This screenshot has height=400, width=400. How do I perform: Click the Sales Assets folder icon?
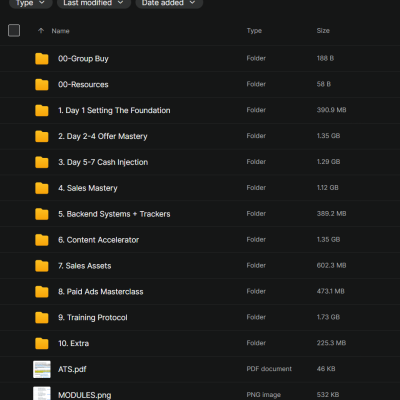(42, 266)
